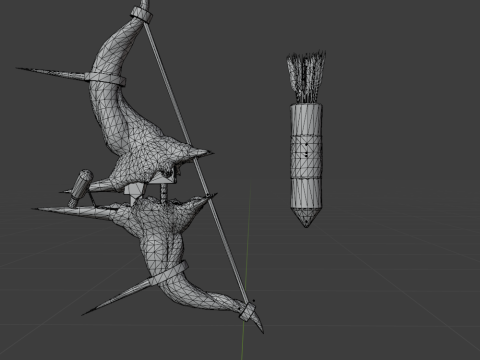Image resolution: width=480 pixels, height=360 pixels.
Task: Click the ring band at the bow's top tip
Action: pyautogui.click(x=141, y=14)
